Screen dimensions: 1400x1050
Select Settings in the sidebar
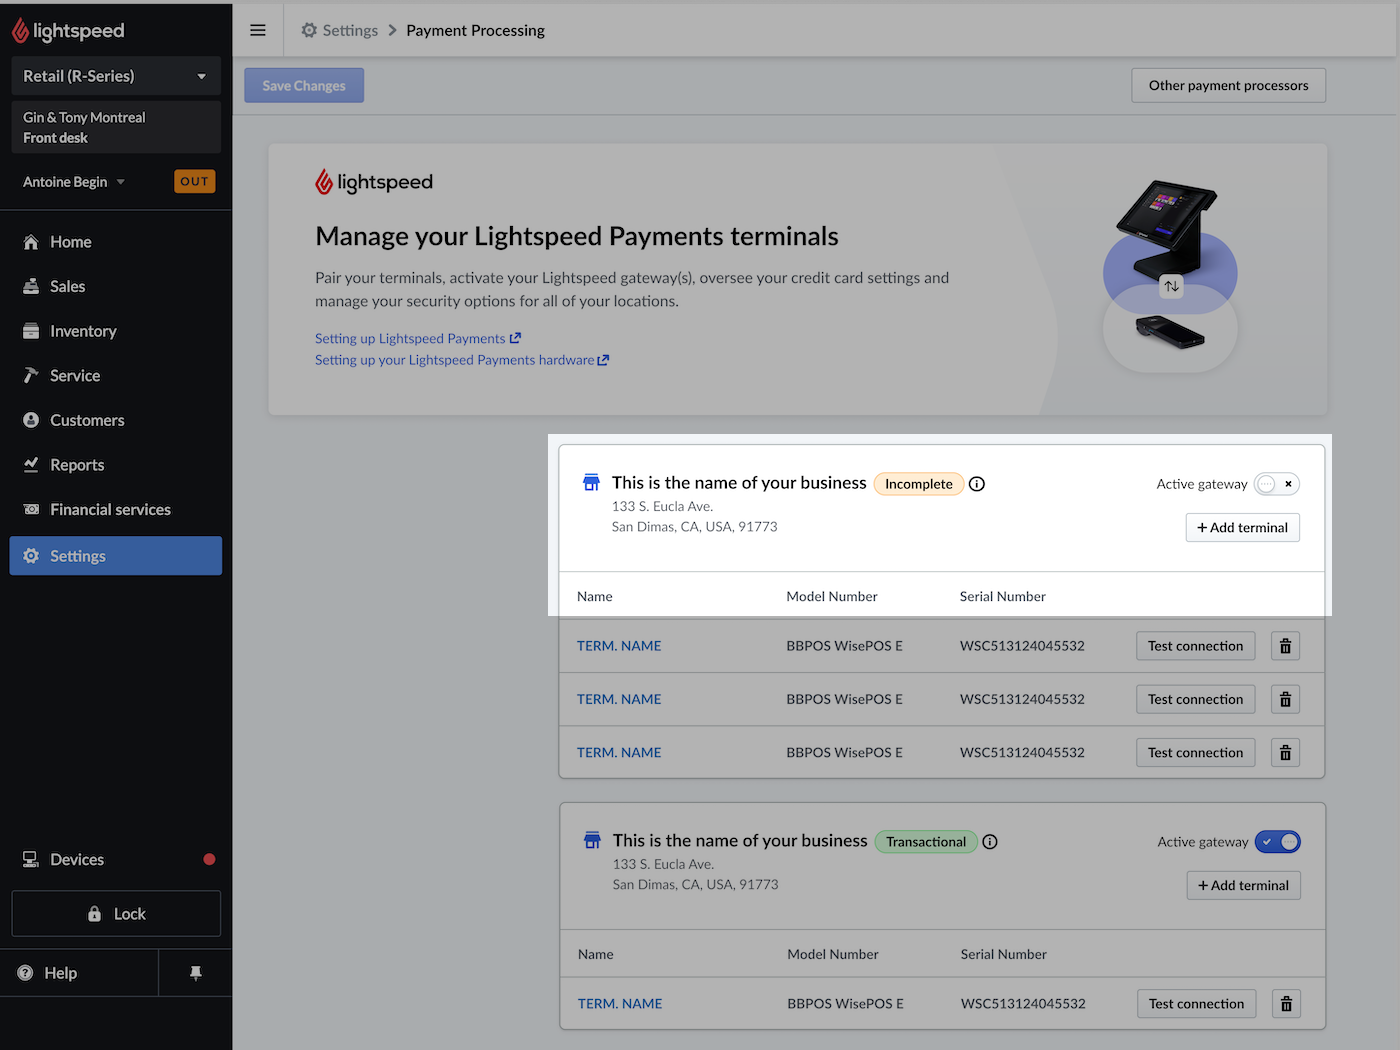(x=116, y=556)
